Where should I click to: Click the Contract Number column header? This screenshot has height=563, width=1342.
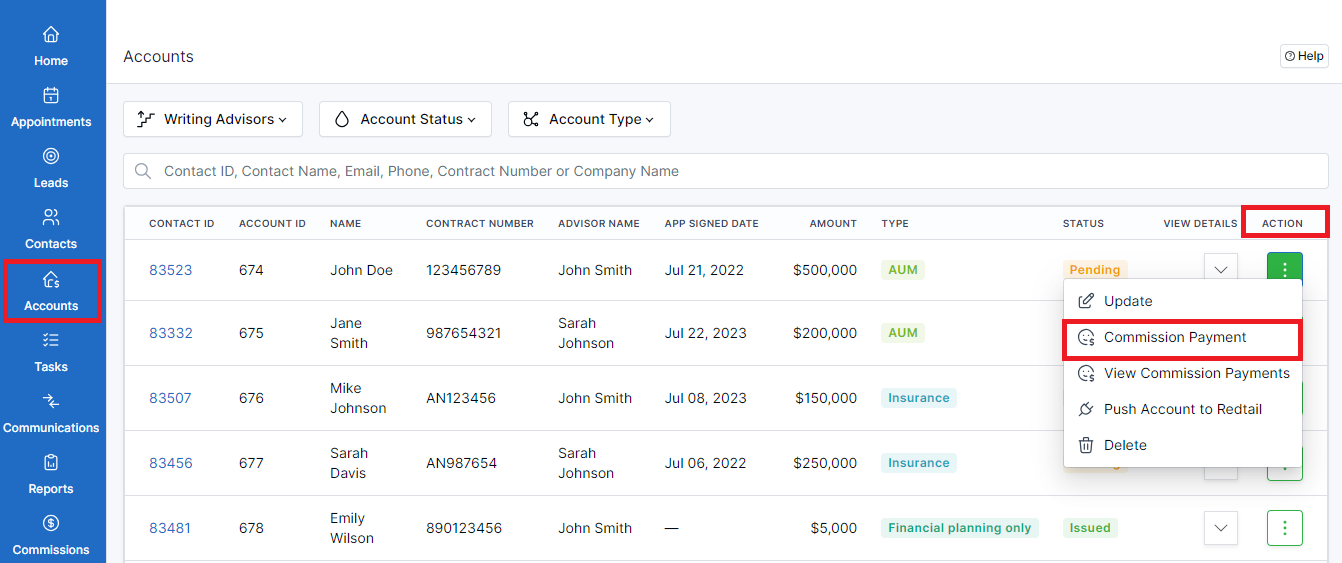tap(480, 223)
